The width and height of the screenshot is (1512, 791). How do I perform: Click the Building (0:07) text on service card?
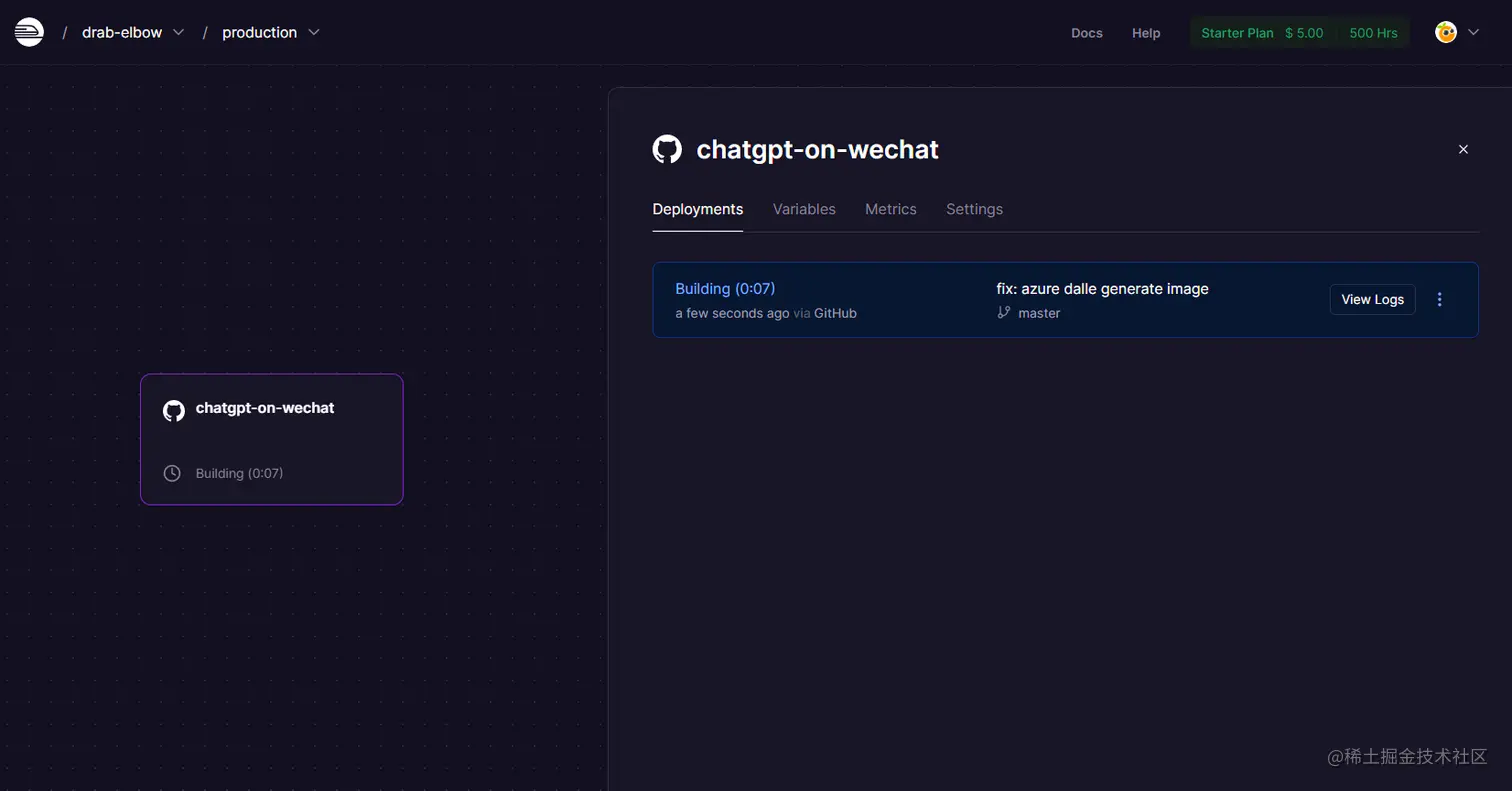coord(239,473)
